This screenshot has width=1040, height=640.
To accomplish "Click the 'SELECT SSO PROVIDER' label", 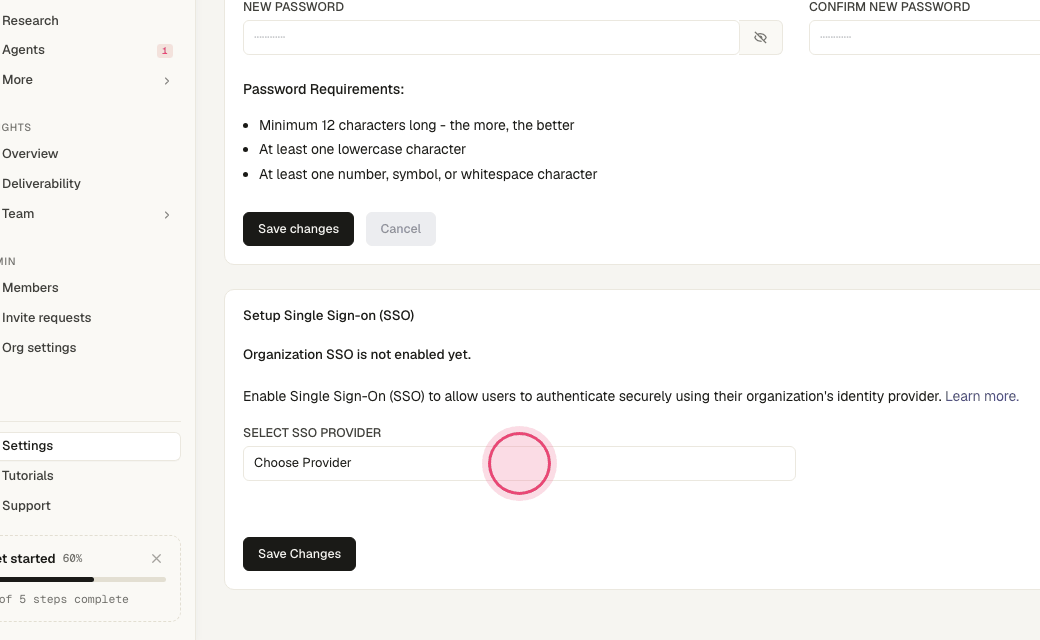I will coord(312,433).
